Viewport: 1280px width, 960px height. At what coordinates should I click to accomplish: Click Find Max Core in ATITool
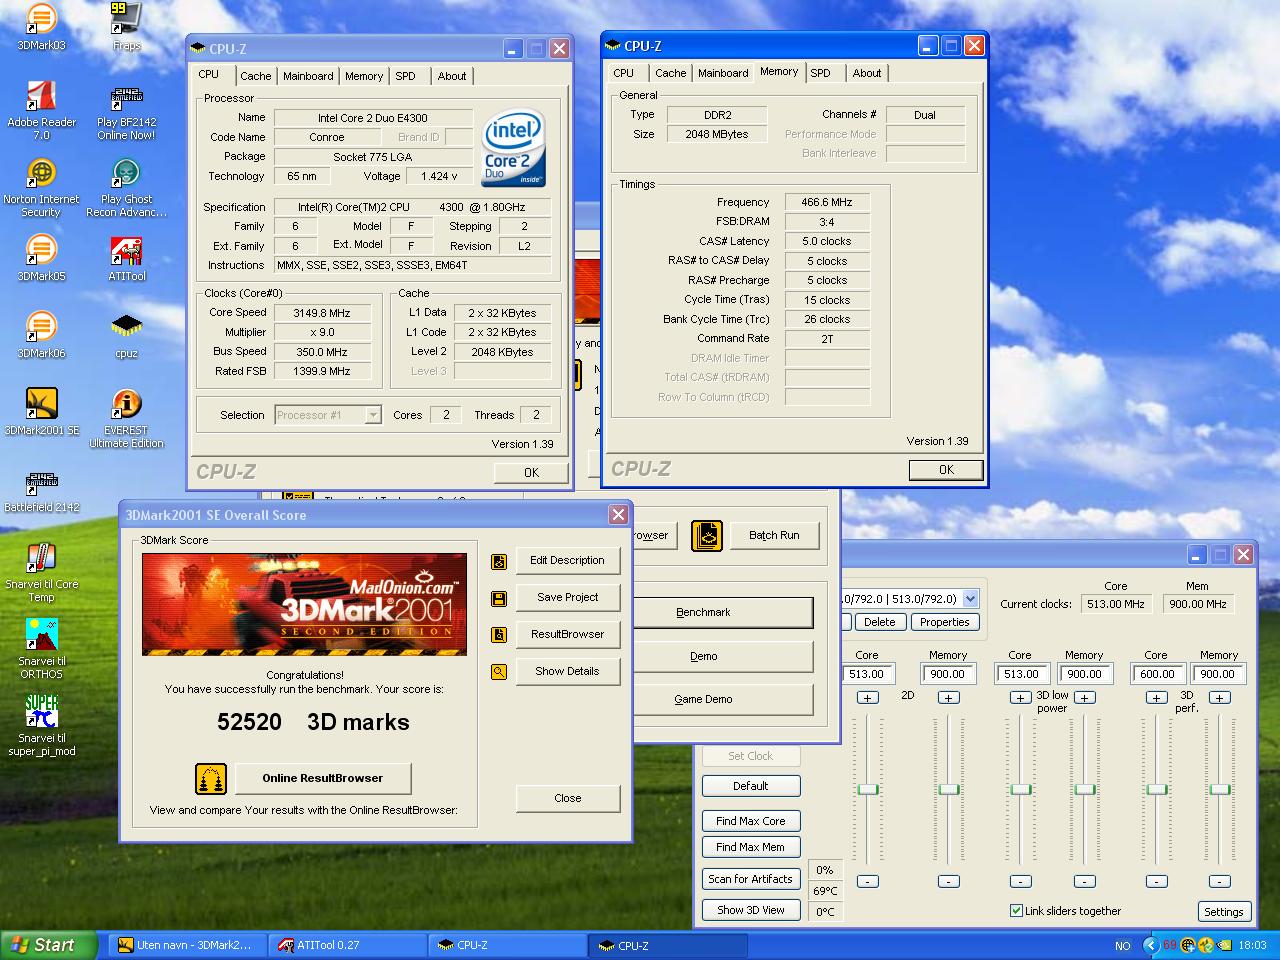751,821
